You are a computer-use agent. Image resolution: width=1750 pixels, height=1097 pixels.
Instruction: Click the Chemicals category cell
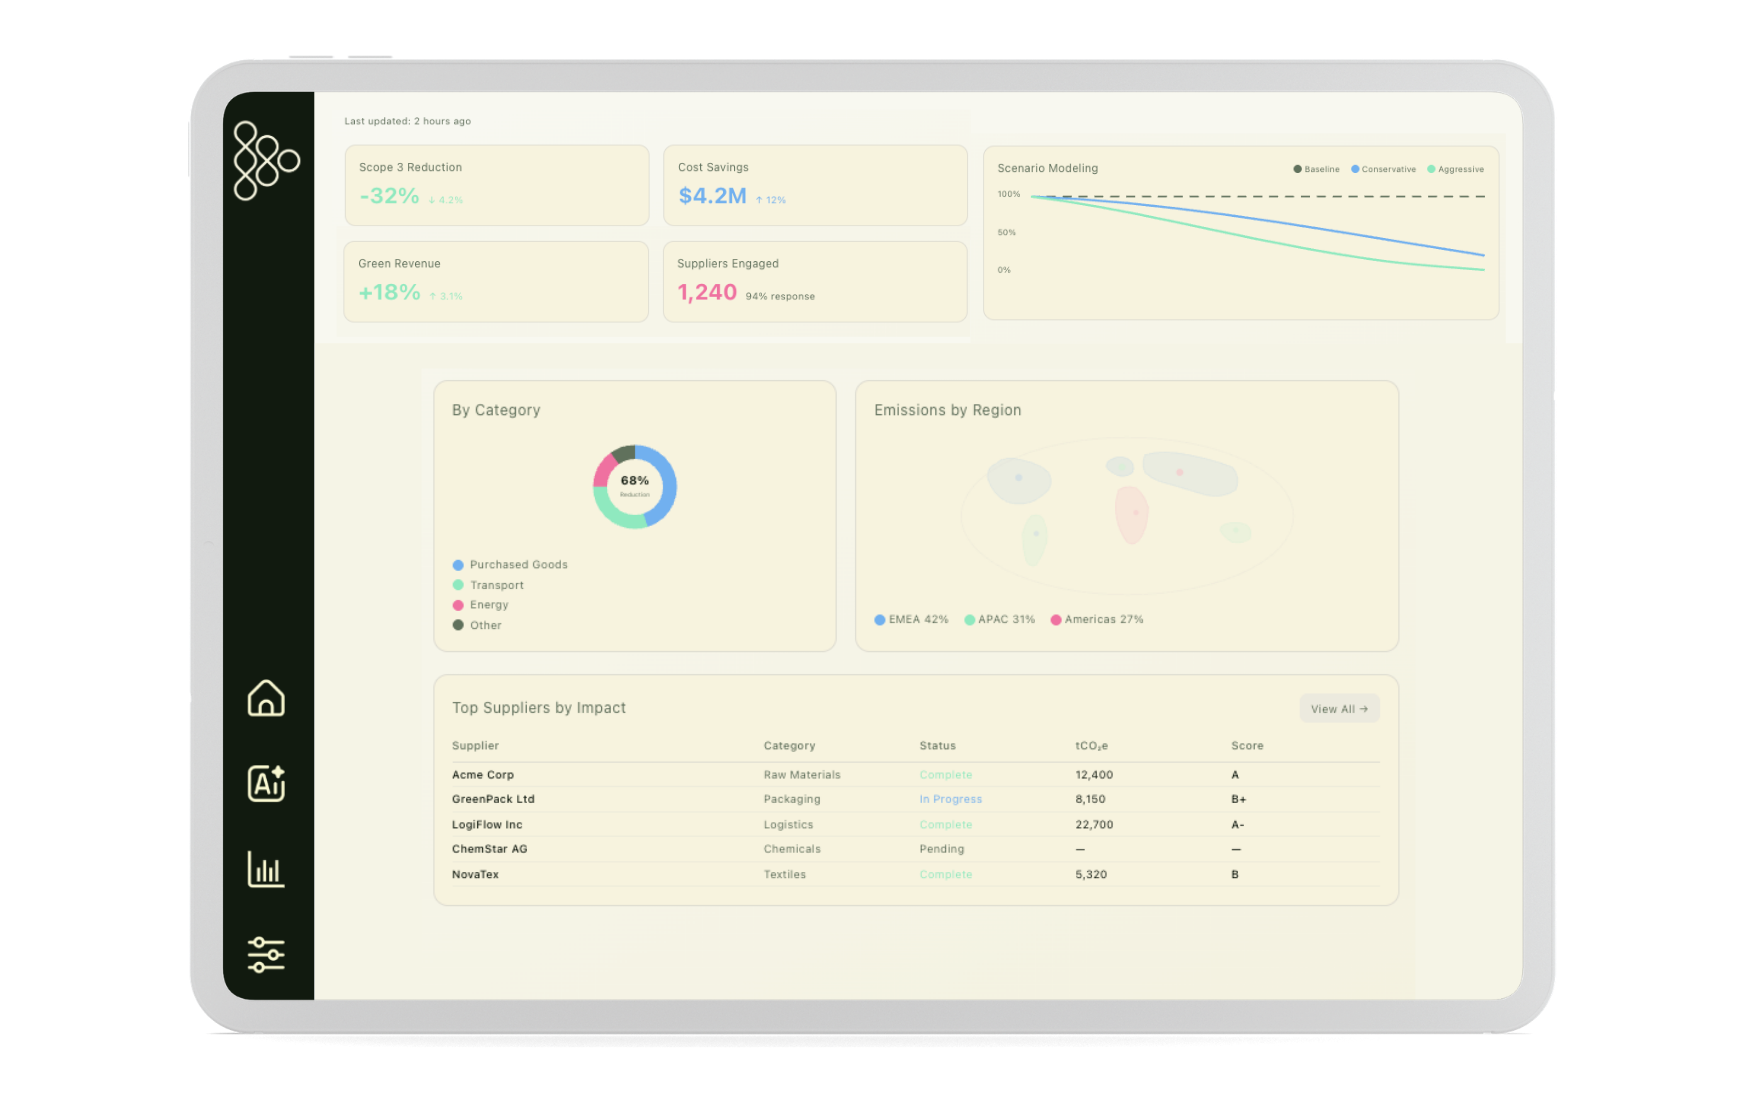(x=792, y=849)
